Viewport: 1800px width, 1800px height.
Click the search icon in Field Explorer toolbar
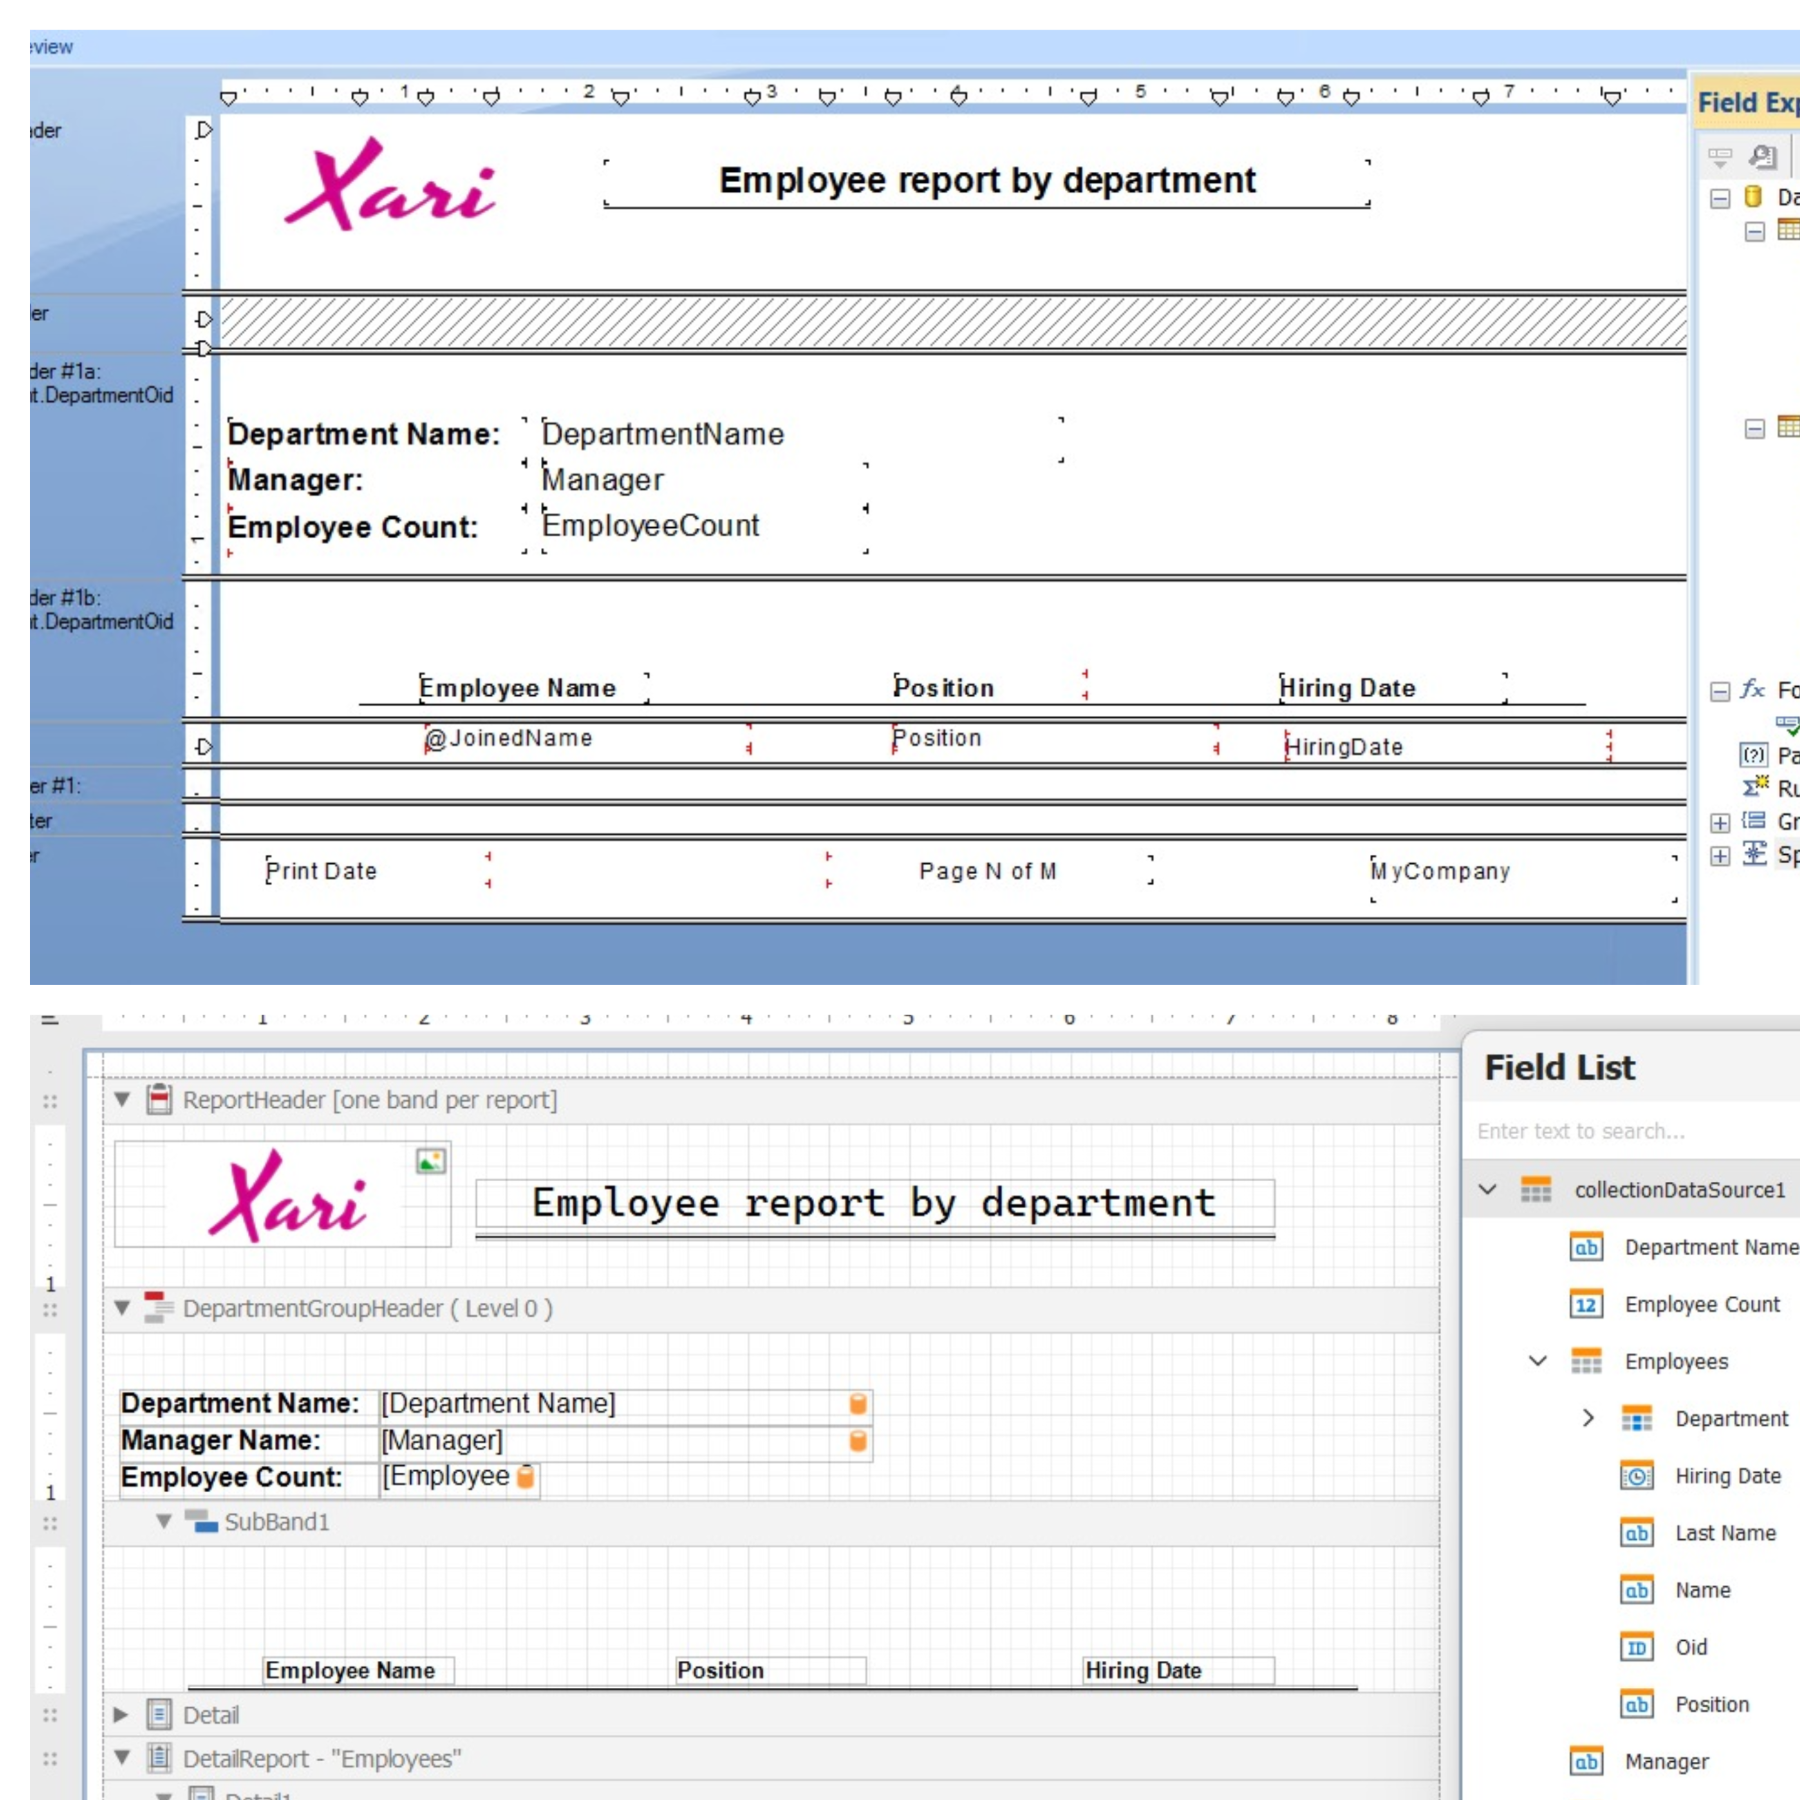pos(1760,156)
